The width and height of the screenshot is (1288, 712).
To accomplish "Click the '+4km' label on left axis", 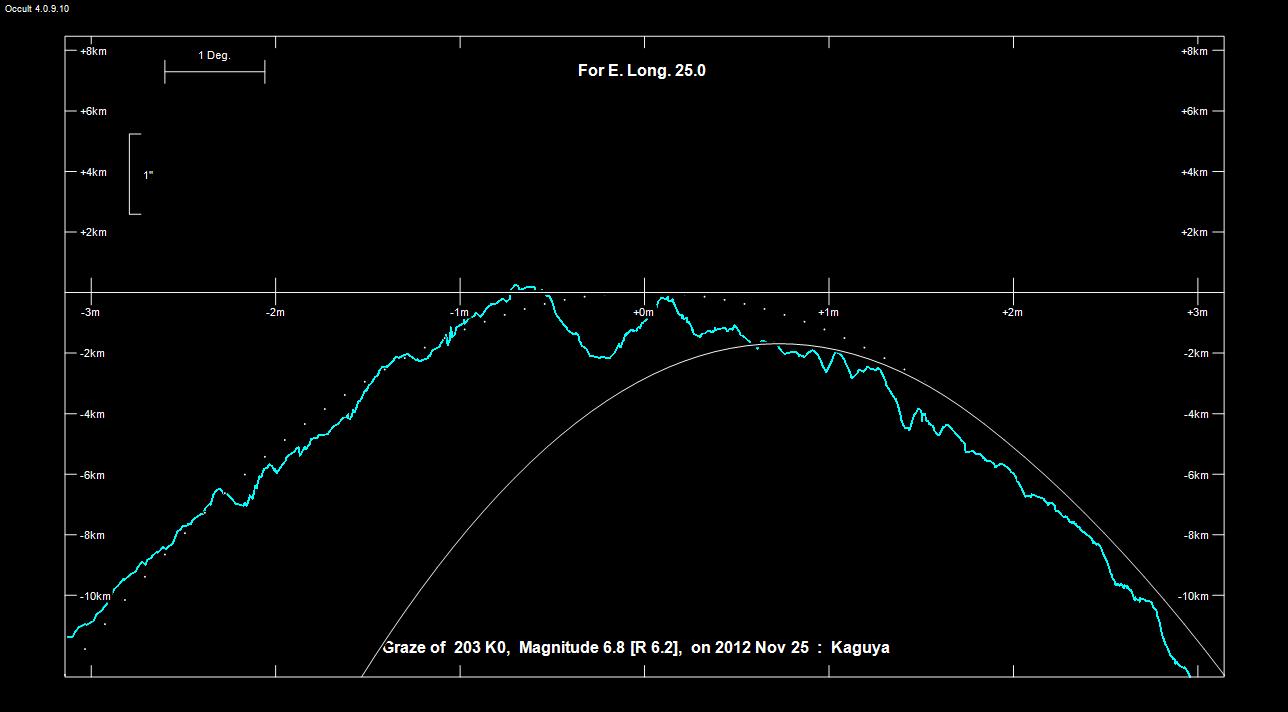I will click(93, 172).
